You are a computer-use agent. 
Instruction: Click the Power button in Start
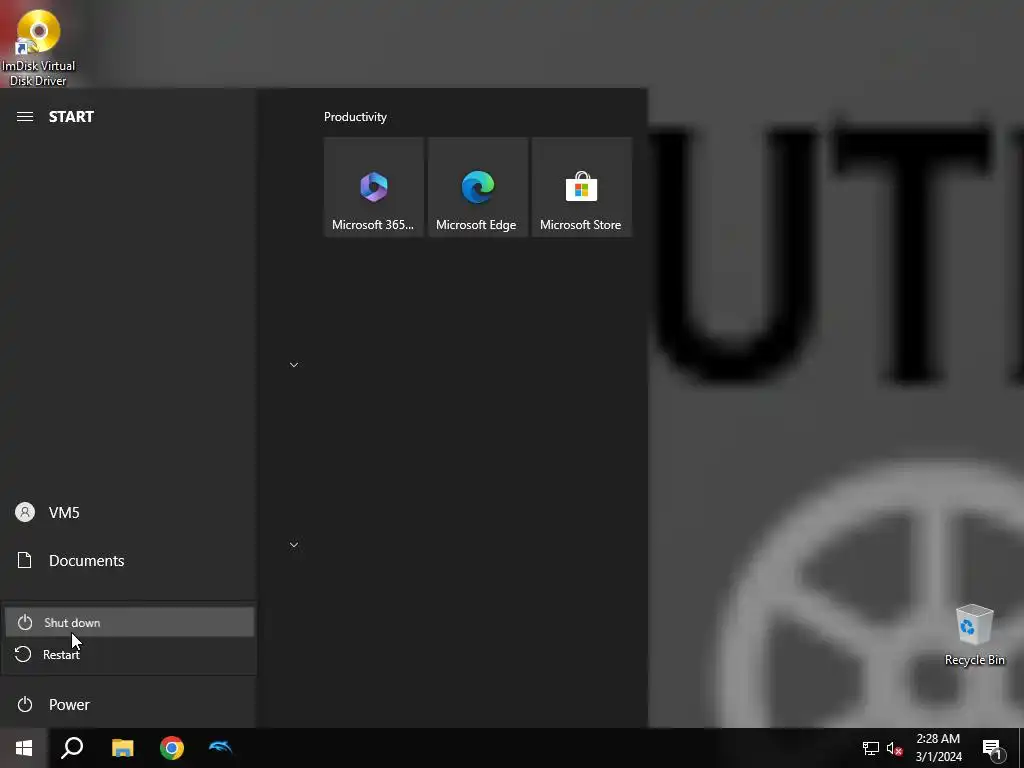coord(128,705)
